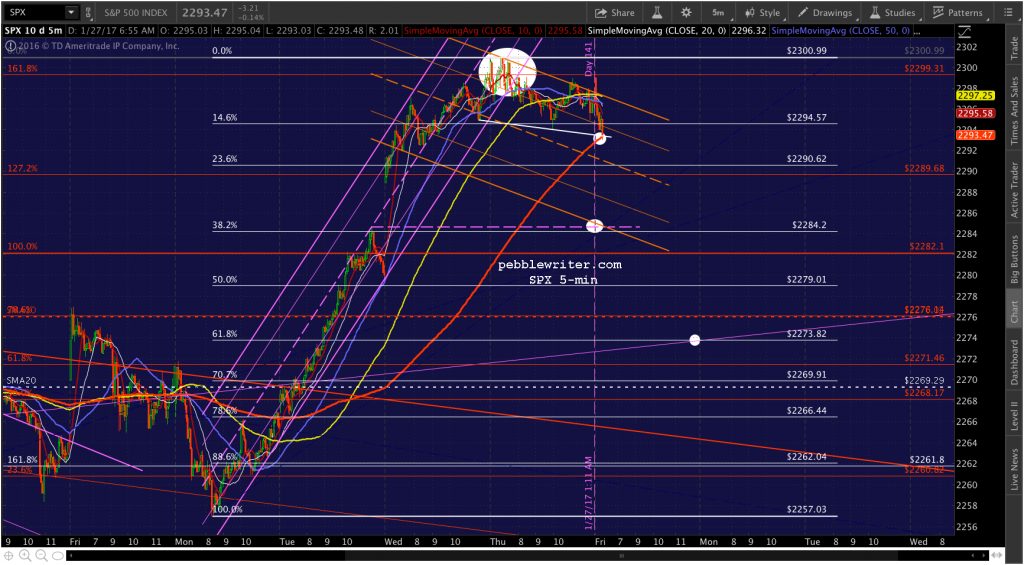Click the $2294.57 Fibonacci level label
This screenshot has width=1024, height=565.
807,118
